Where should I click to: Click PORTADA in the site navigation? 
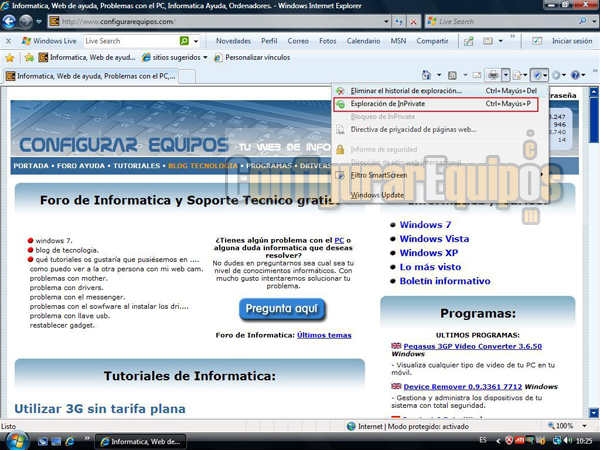coord(31,166)
